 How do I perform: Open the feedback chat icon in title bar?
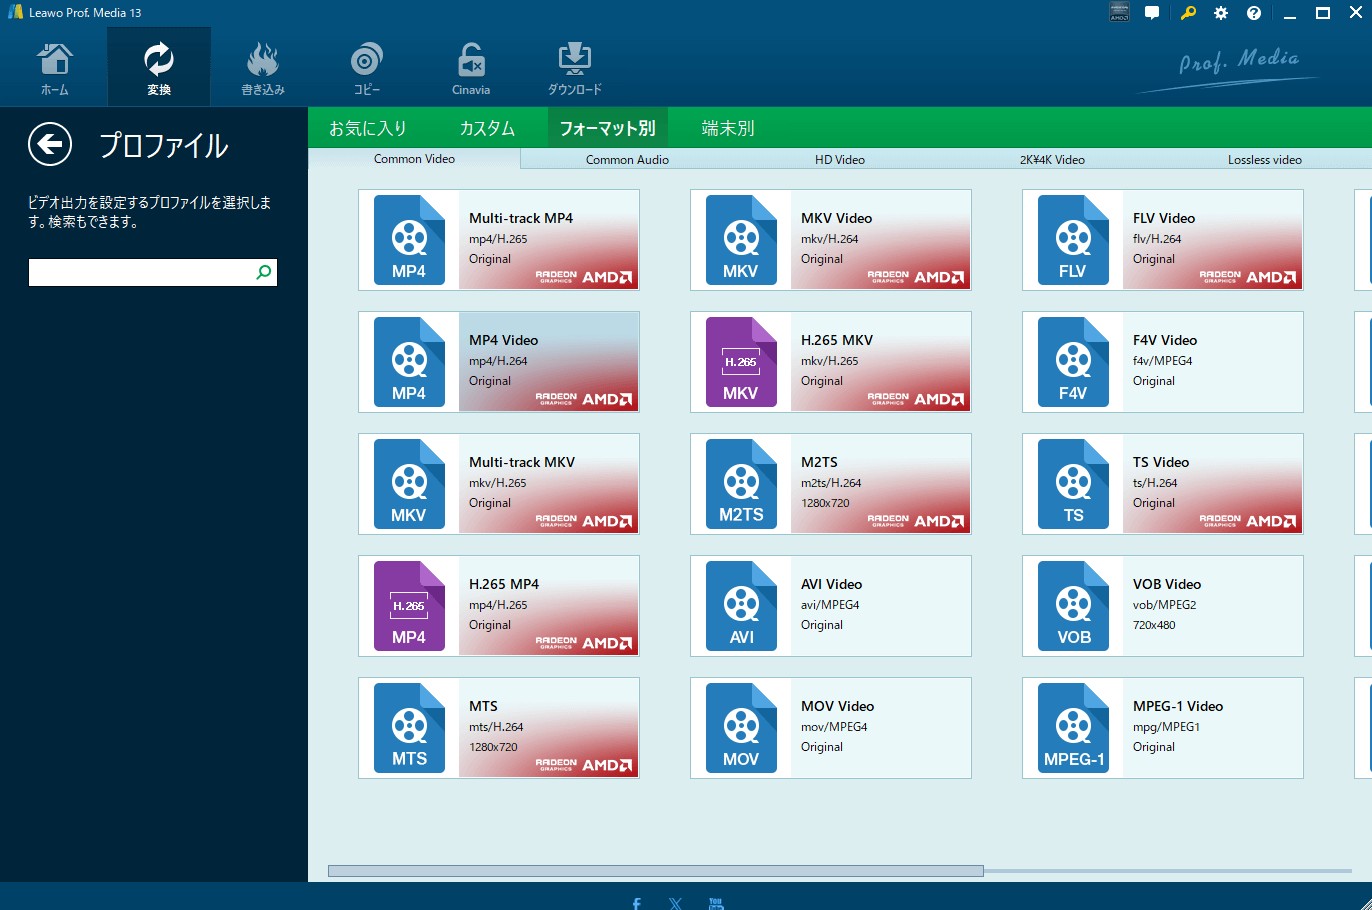tap(1152, 13)
